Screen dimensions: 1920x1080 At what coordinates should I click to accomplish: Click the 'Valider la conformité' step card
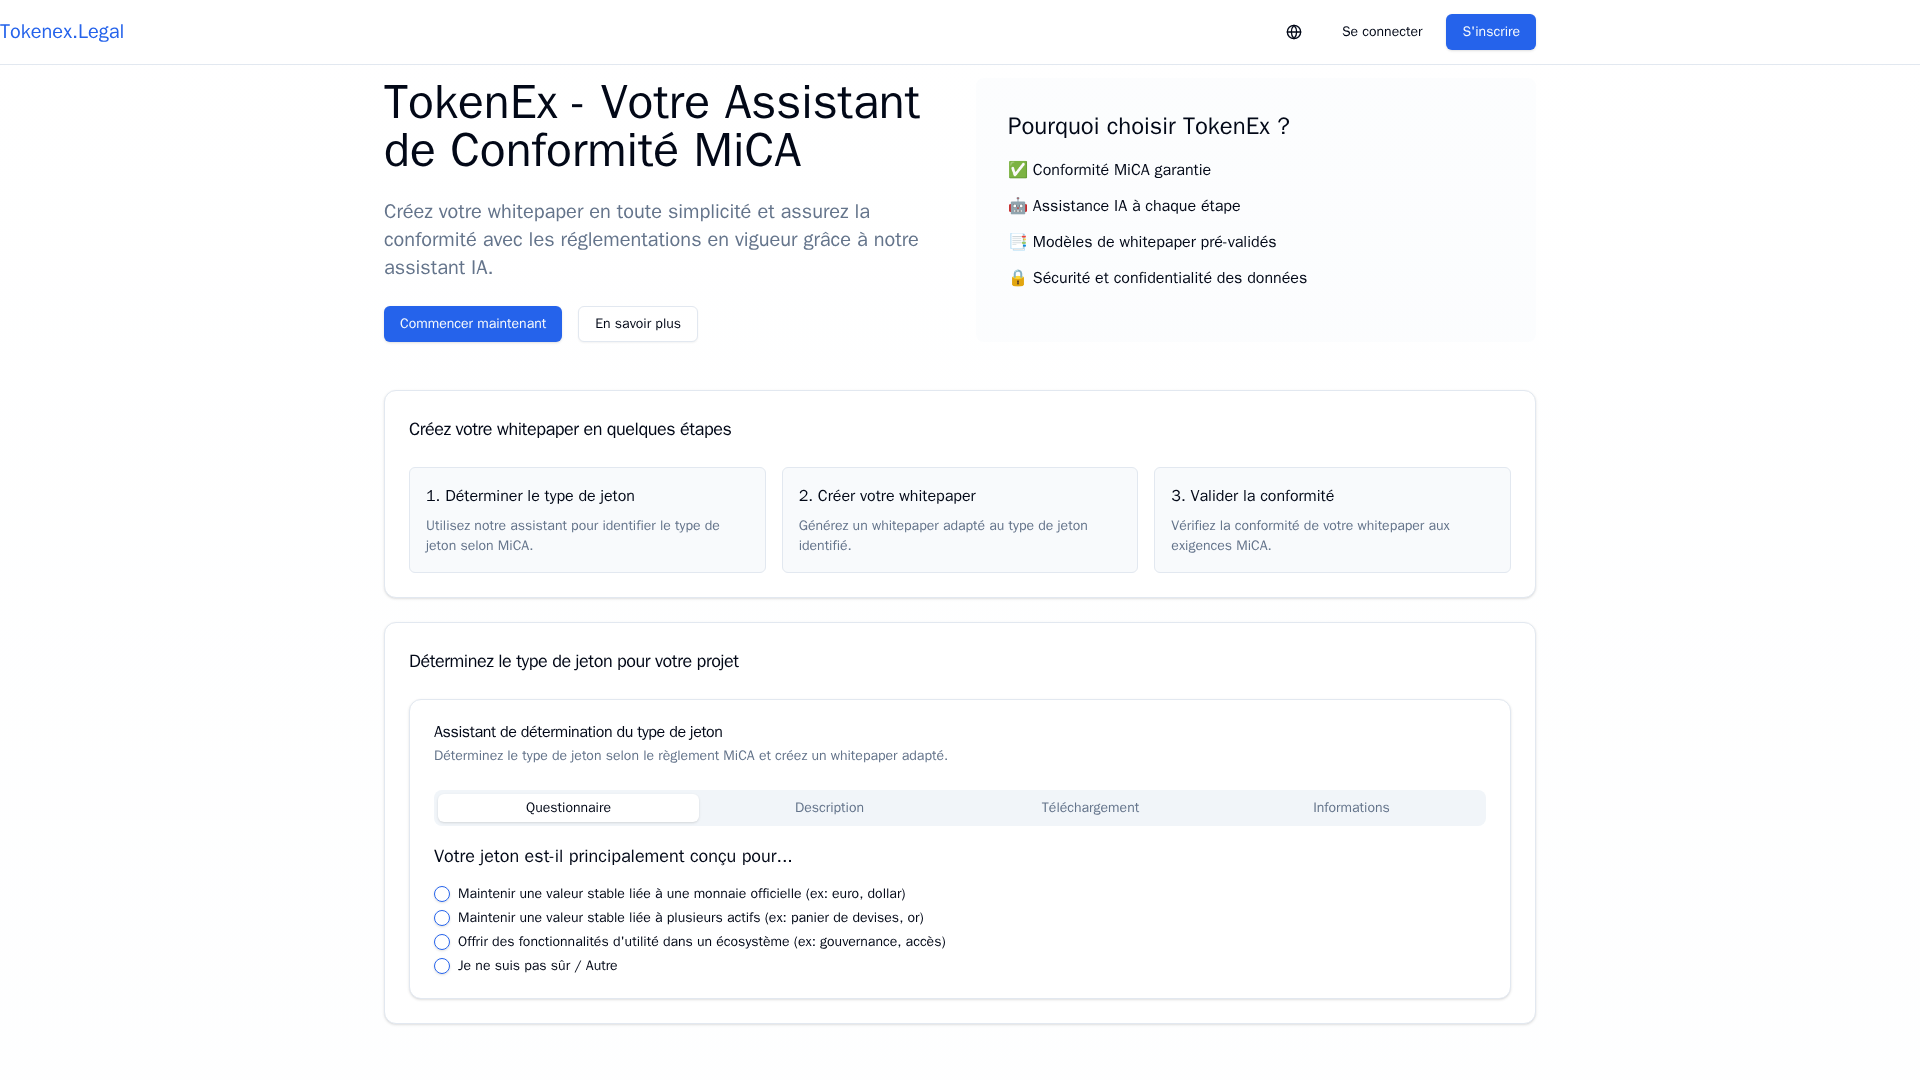(1331, 520)
